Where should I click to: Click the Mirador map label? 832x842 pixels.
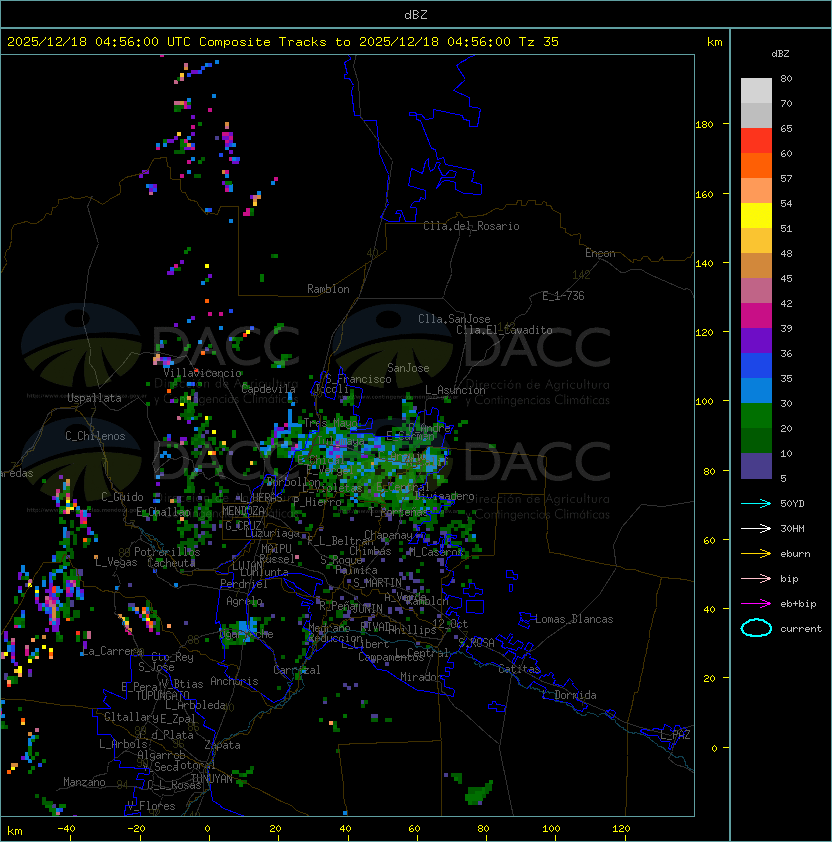pos(422,677)
